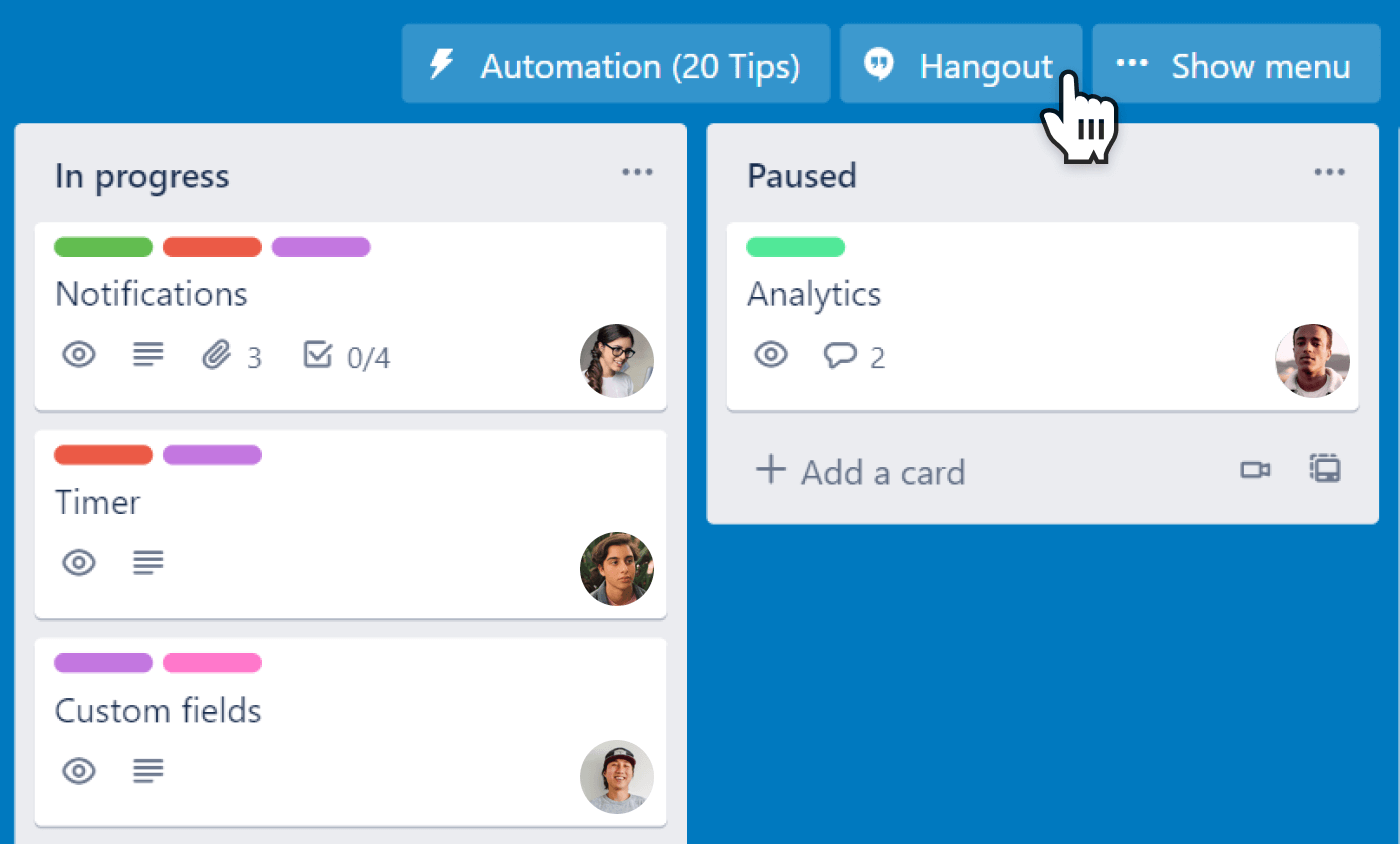Image resolution: width=1400 pixels, height=844 pixels.
Task: Click the attachment paperclip icon on Notifications card
Action: pos(216,355)
